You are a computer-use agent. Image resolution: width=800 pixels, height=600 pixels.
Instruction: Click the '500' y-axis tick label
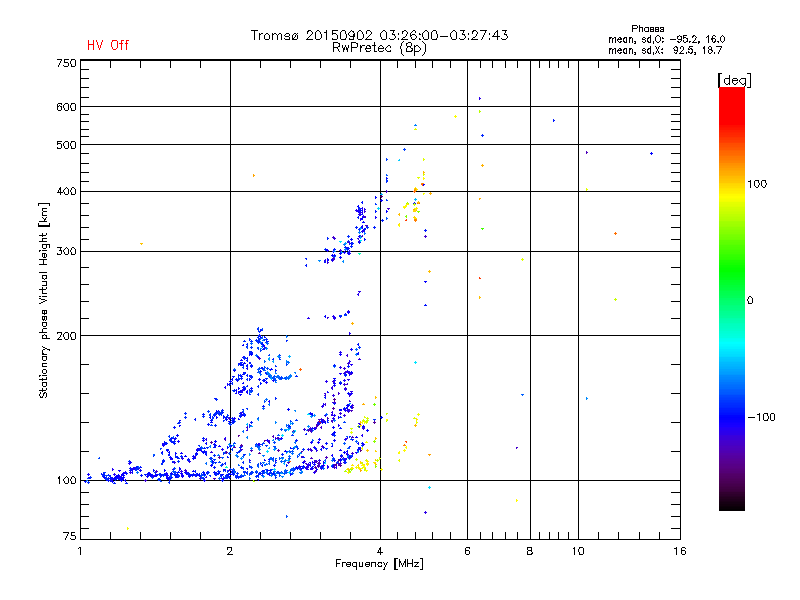coord(66,145)
